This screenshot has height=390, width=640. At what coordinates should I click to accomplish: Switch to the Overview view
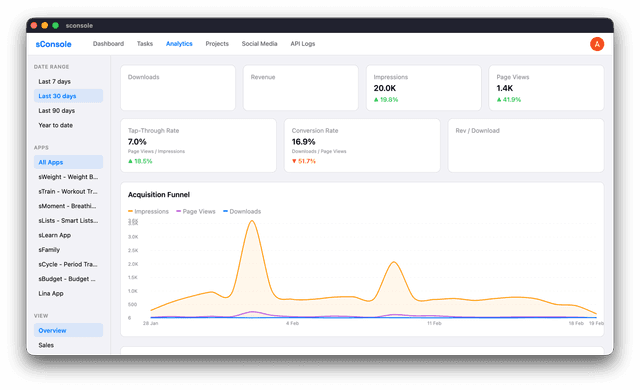point(68,330)
